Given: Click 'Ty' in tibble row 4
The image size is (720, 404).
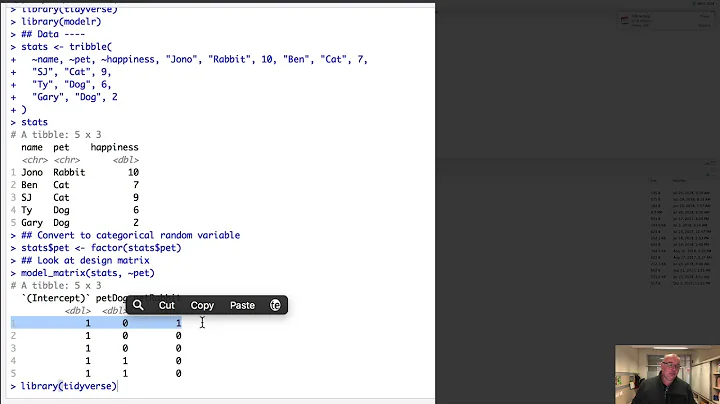Looking at the screenshot, I should click(27, 210).
